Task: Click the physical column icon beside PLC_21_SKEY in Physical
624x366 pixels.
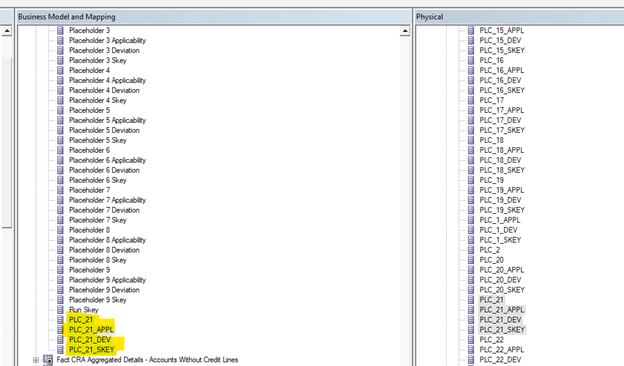Action: pyautogui.click(x=471, y=329)
